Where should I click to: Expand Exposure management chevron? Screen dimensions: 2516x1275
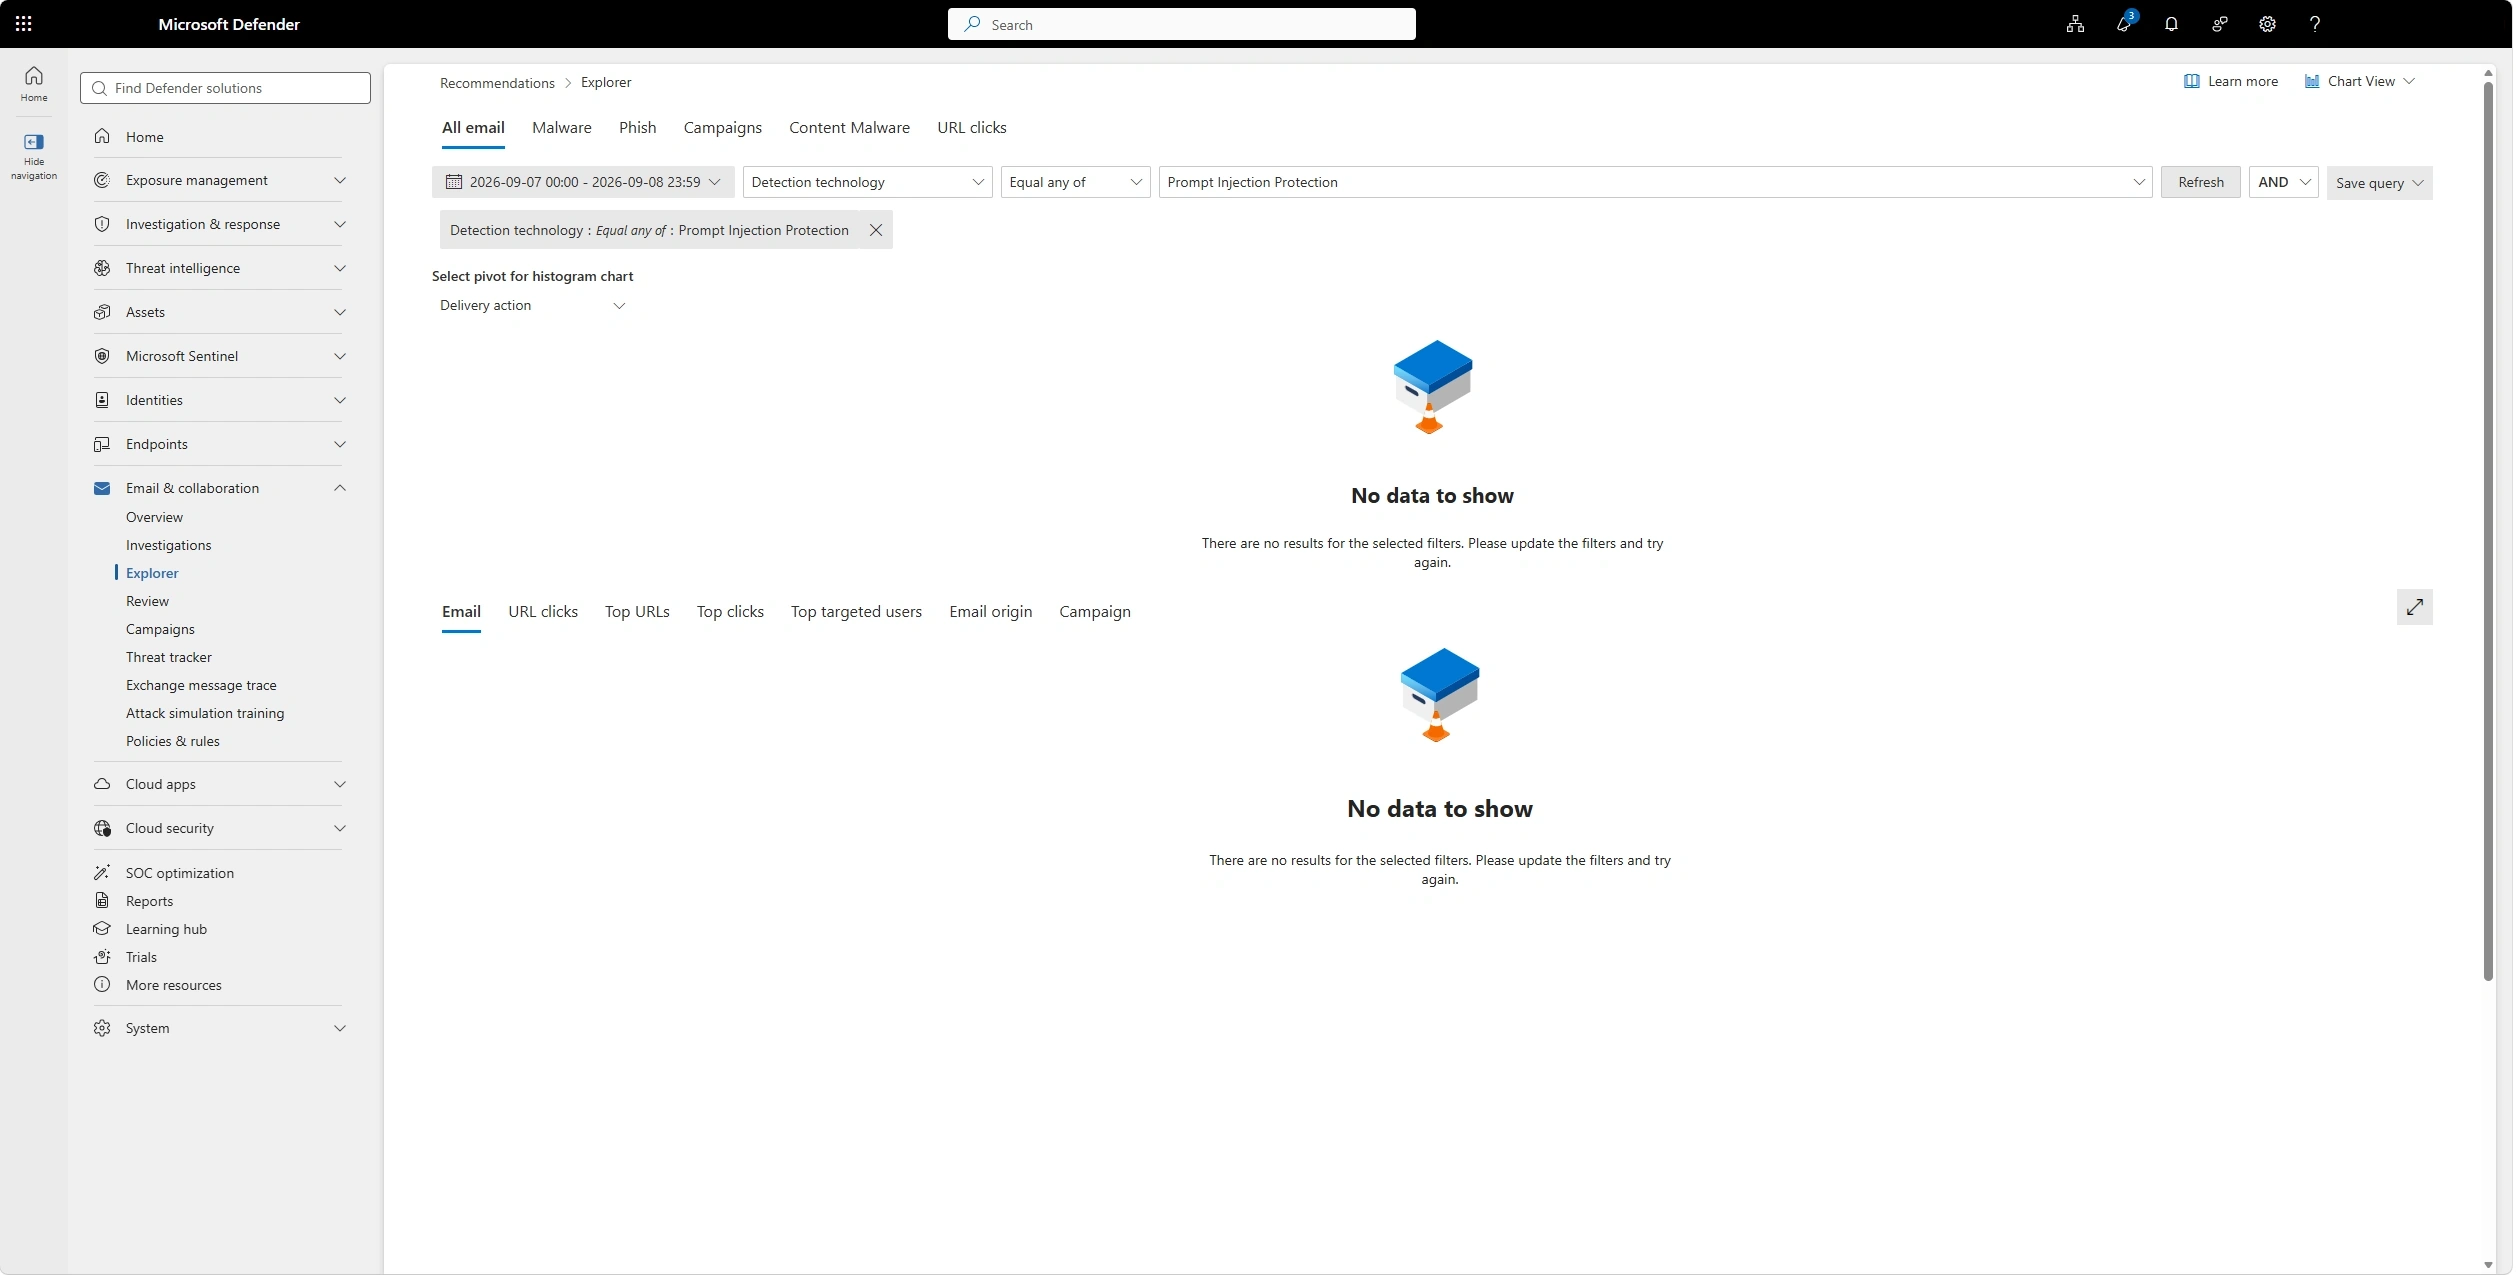(340, 180)
